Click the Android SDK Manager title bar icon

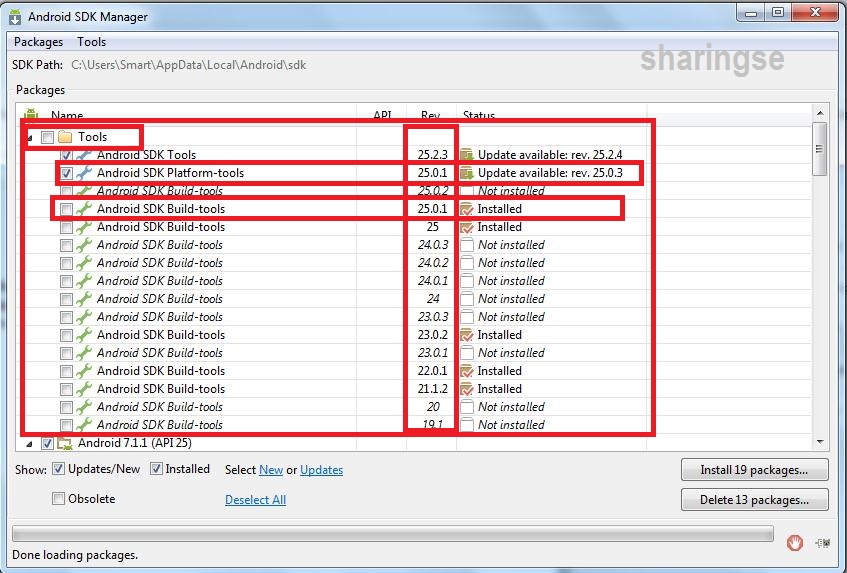pyautogui.click(x=15, y=17)
